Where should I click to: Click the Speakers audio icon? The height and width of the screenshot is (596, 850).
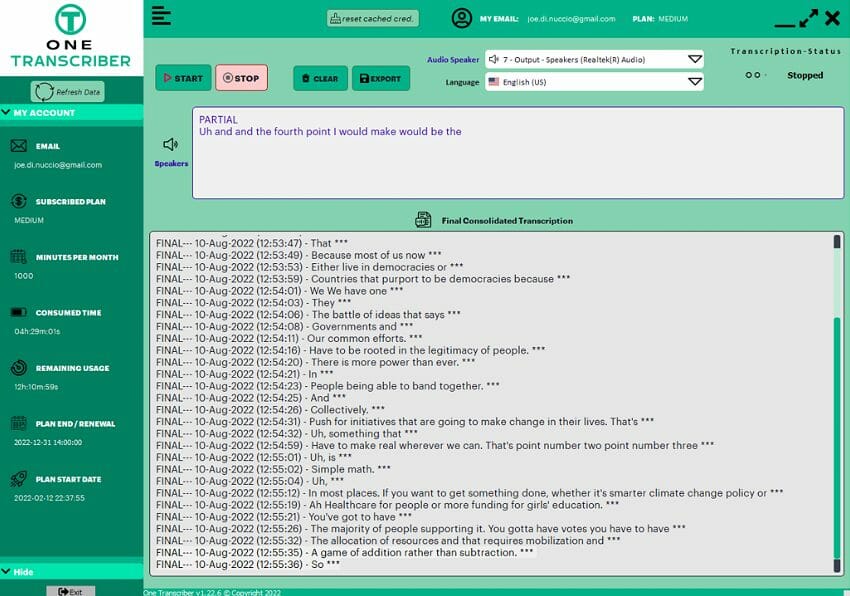(170, 144)
